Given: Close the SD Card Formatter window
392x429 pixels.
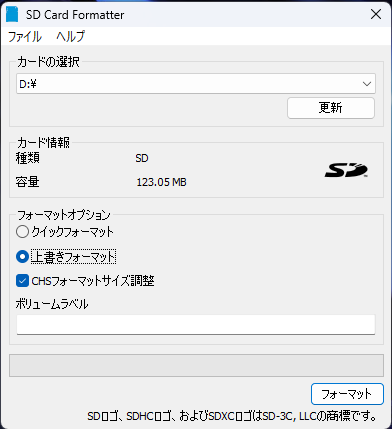Looking at the screenshot, I should [x=376, y=14].
